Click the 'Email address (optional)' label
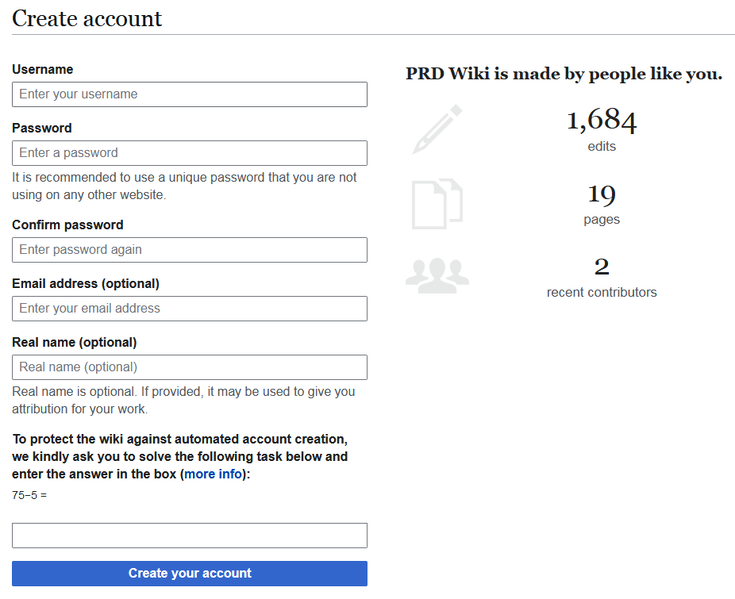This screenshot has height=599, width=735. (x=86, y=284)
